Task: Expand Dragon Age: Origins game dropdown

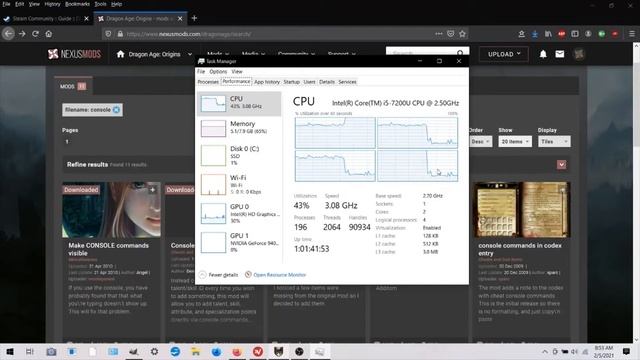Action: click(x=190, y=54)
